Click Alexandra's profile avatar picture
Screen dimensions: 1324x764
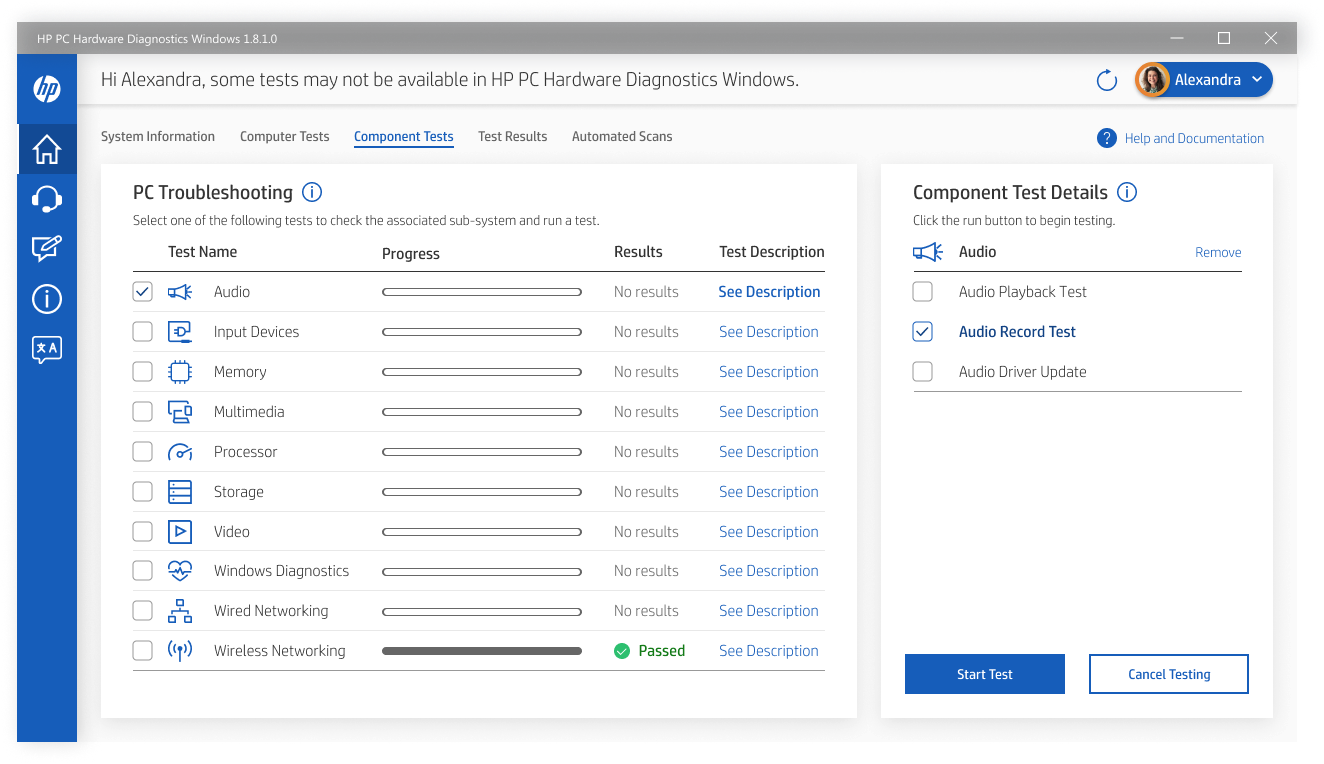point(1153,80)
